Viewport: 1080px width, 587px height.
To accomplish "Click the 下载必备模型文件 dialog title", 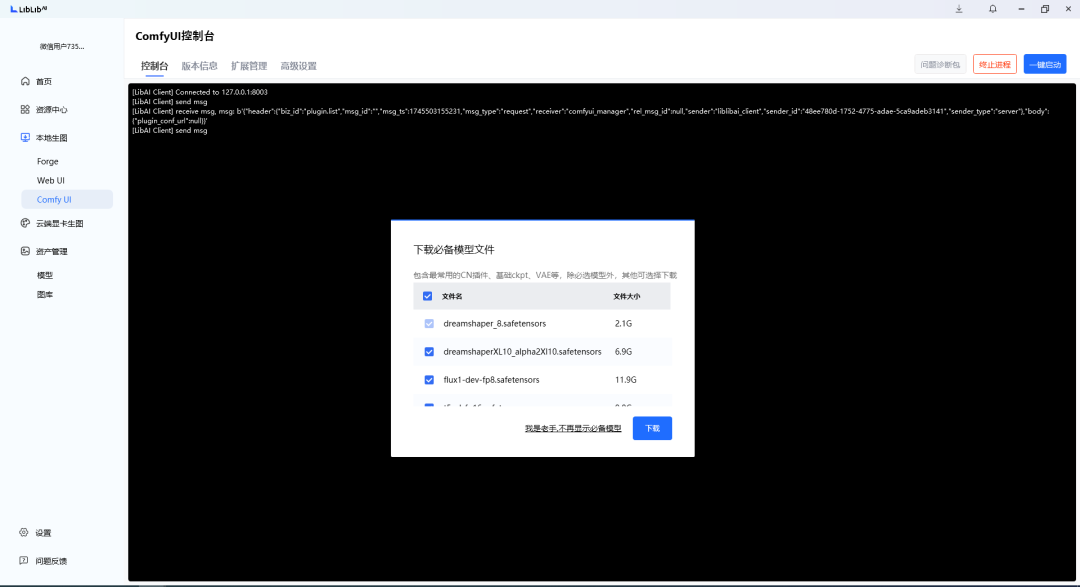I will click(x=454, y=249).
